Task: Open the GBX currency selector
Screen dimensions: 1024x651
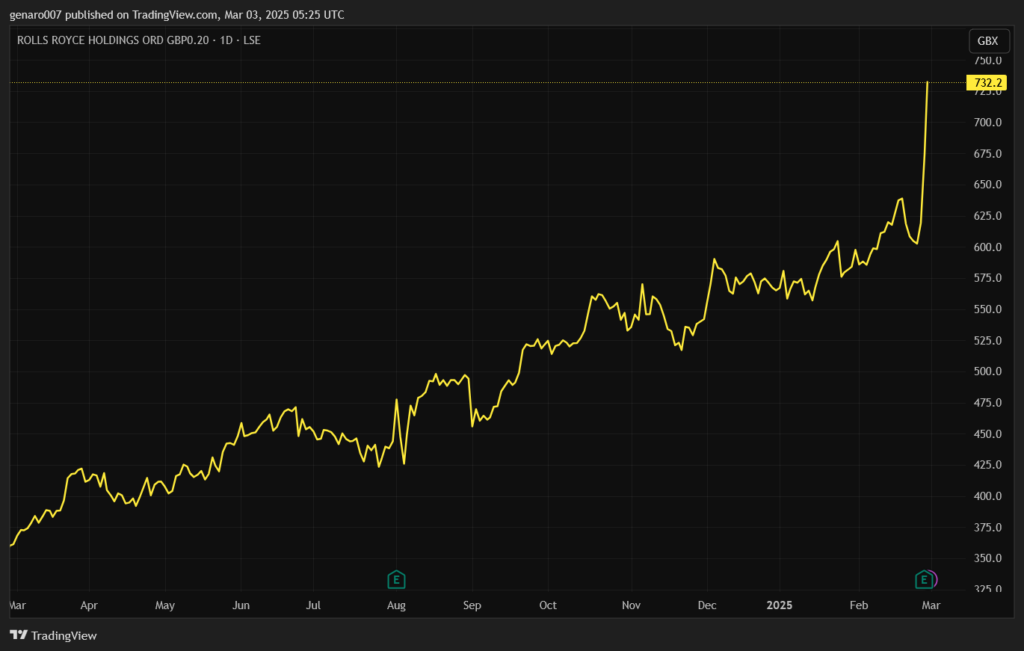Action: [x=987, y=41]
